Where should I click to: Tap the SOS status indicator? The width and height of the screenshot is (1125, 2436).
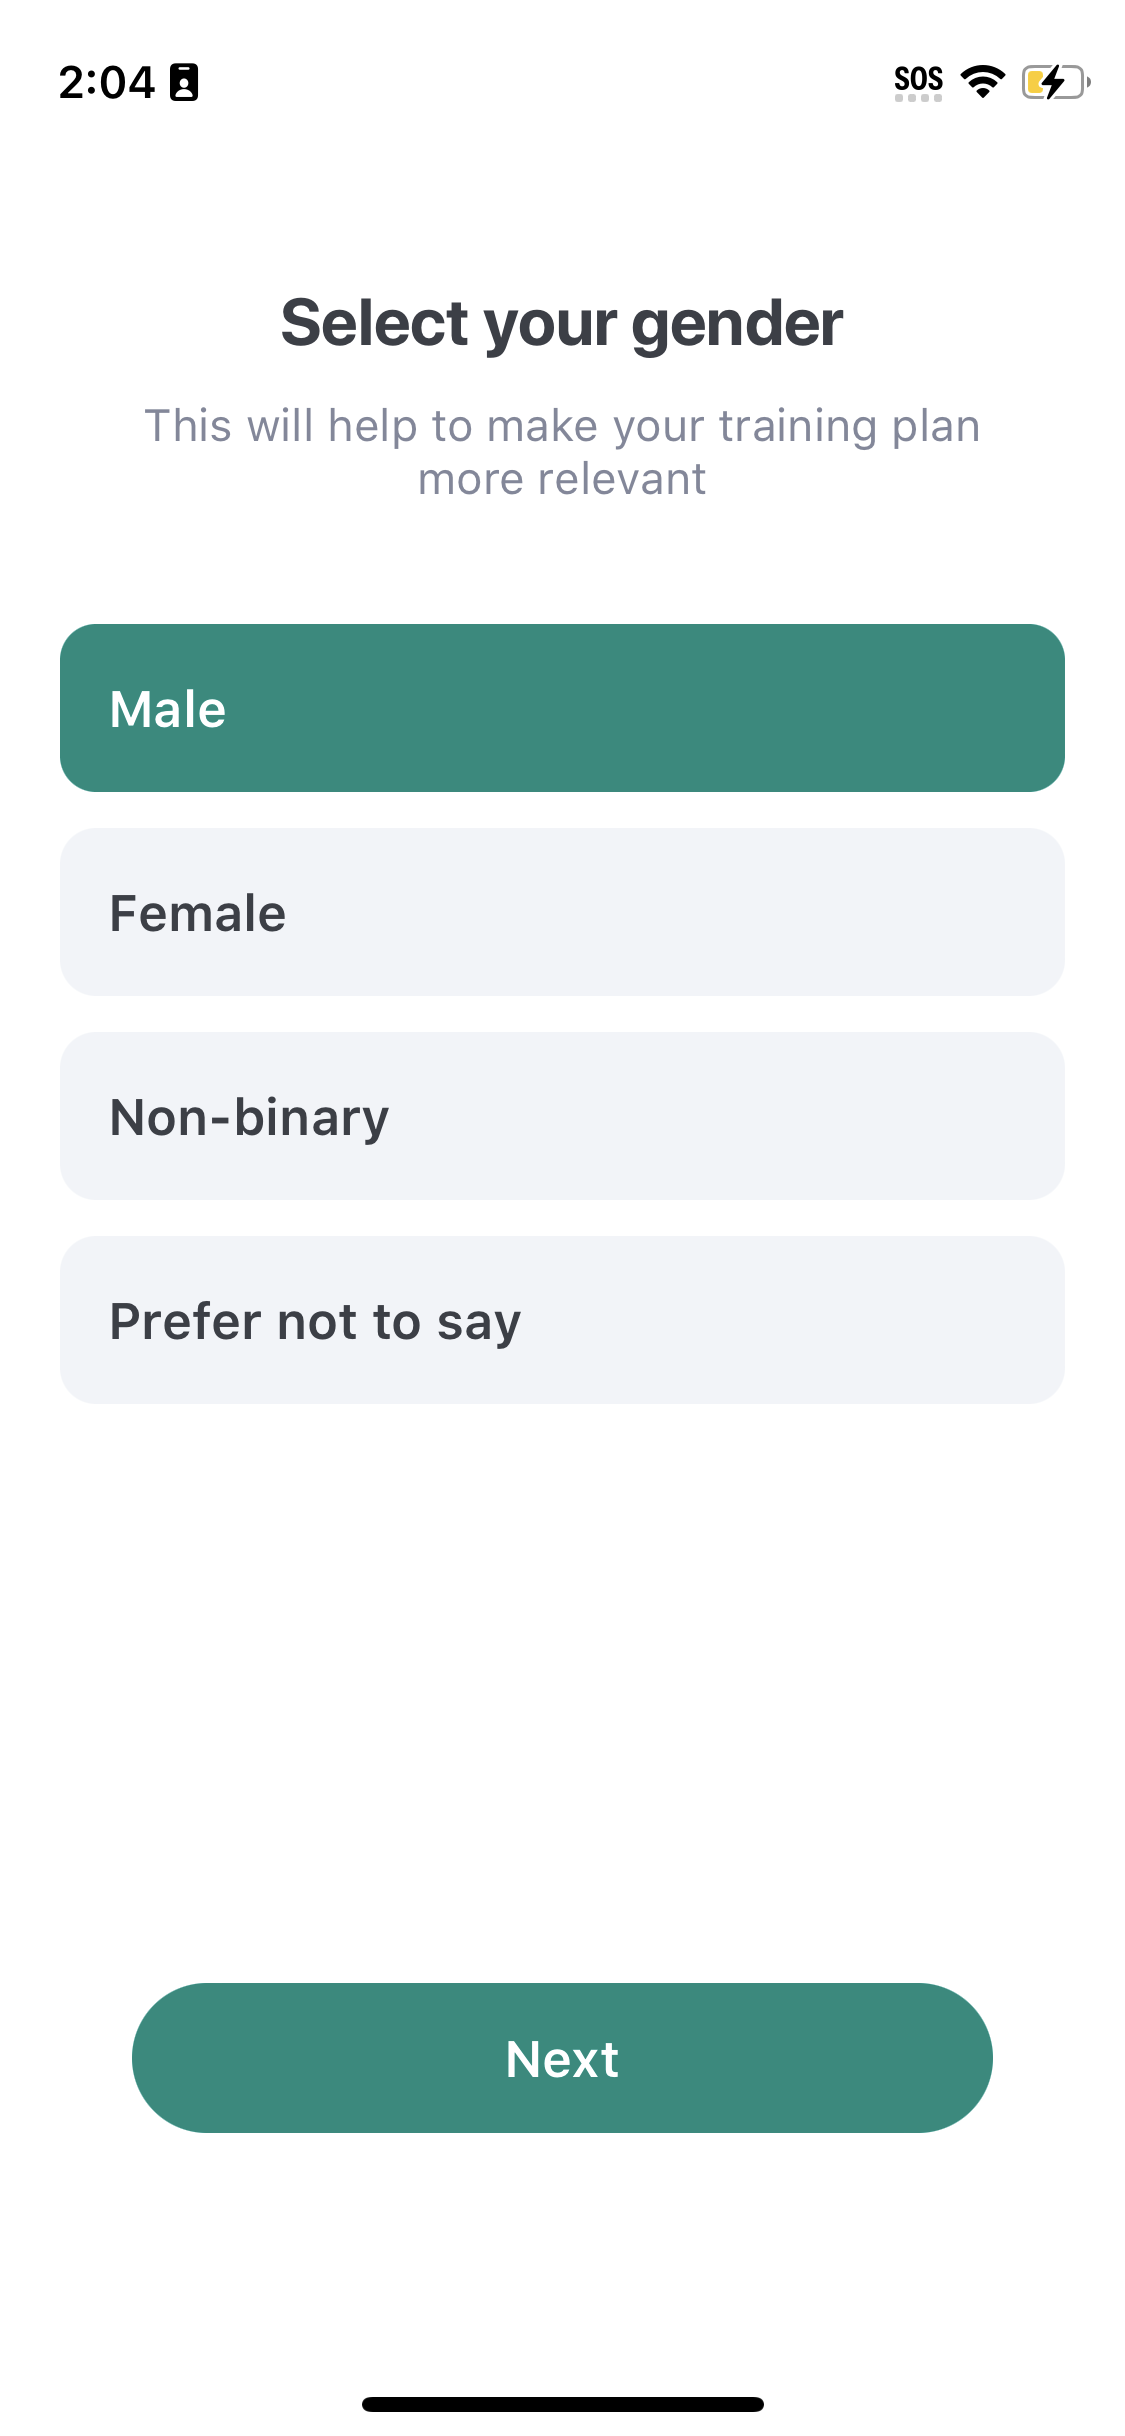click(918, 79)
